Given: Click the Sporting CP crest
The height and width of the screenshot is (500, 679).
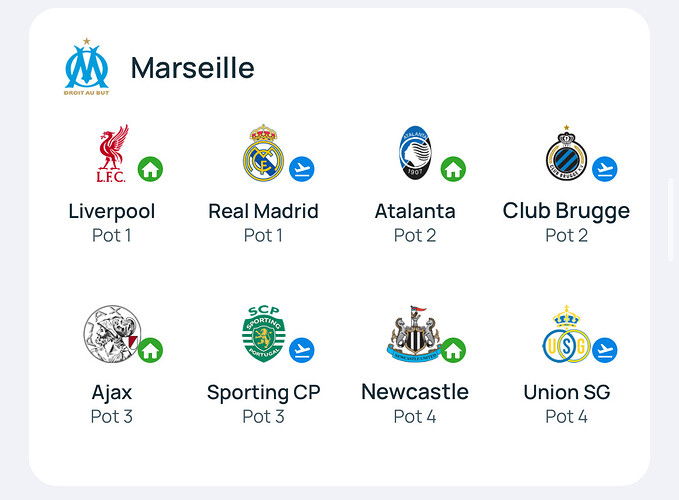Looking at the screenshot, I should [263, 333].
